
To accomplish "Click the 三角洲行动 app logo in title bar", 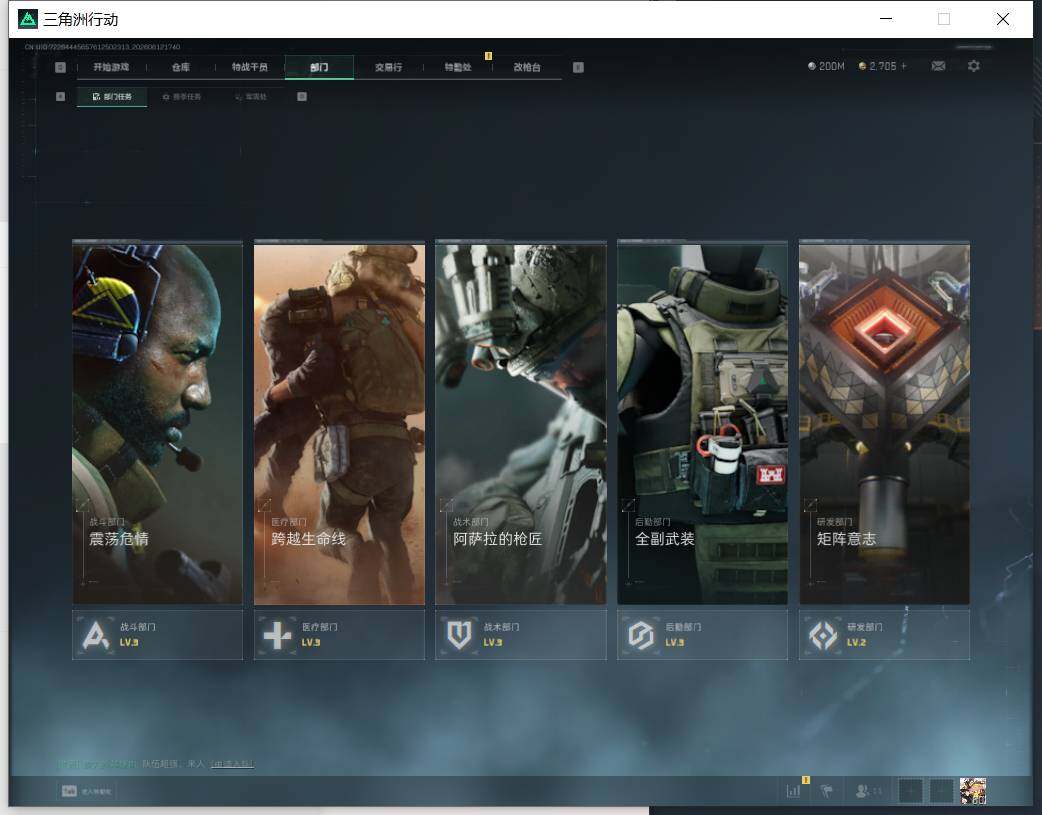I will coord(28,19).
